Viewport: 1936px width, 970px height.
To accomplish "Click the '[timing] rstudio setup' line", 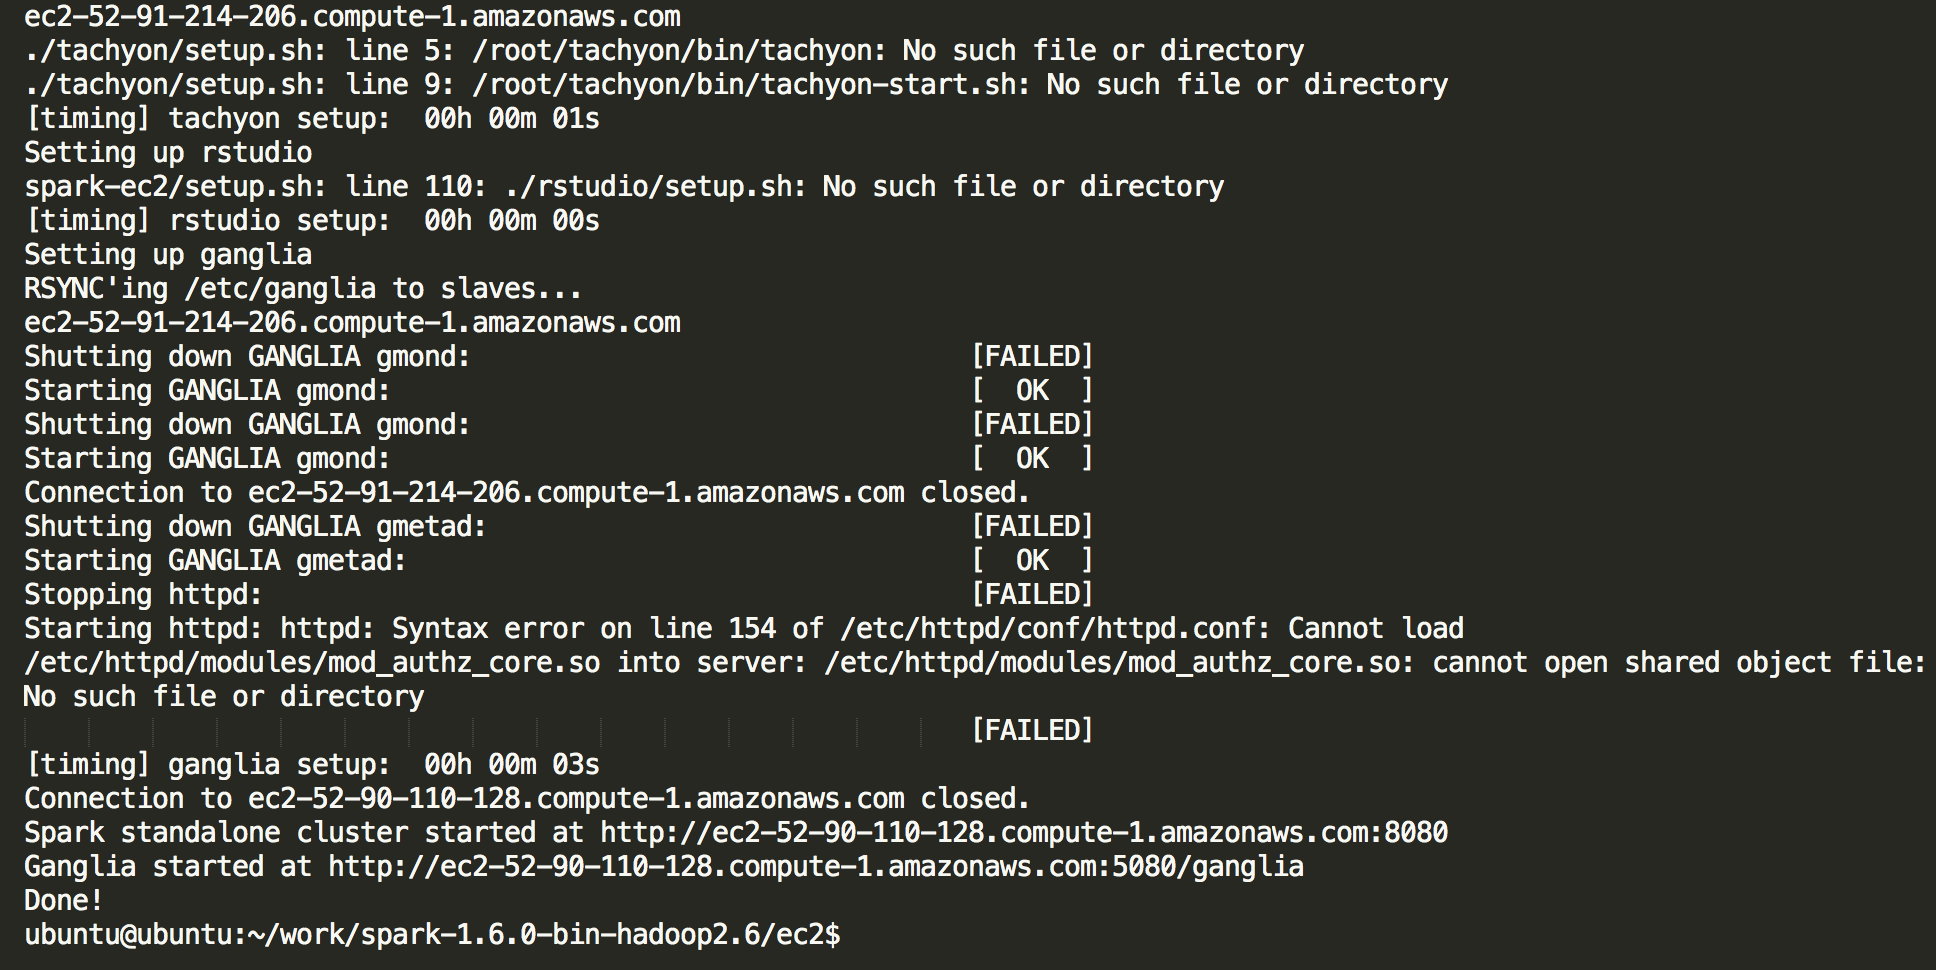I will click(312, 221).
